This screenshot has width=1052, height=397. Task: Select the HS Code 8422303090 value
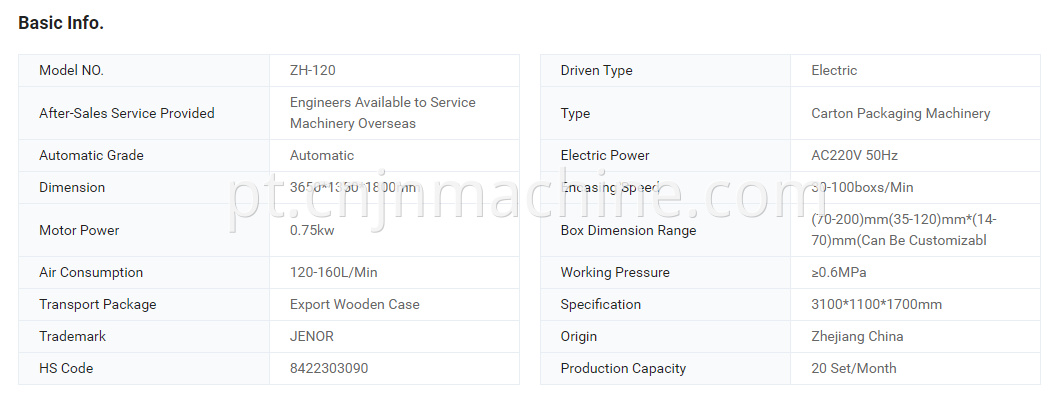tap(329, 368)
